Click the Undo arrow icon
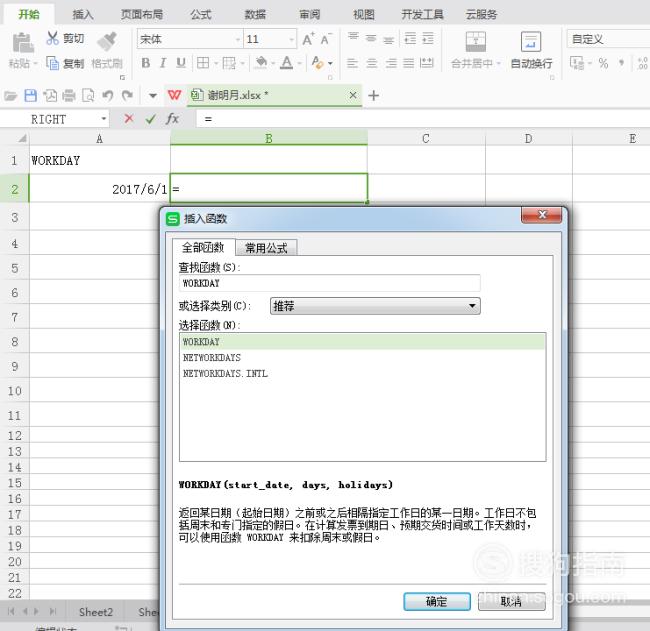The height and width of the screenshot is (631, 650). [108, 96]
